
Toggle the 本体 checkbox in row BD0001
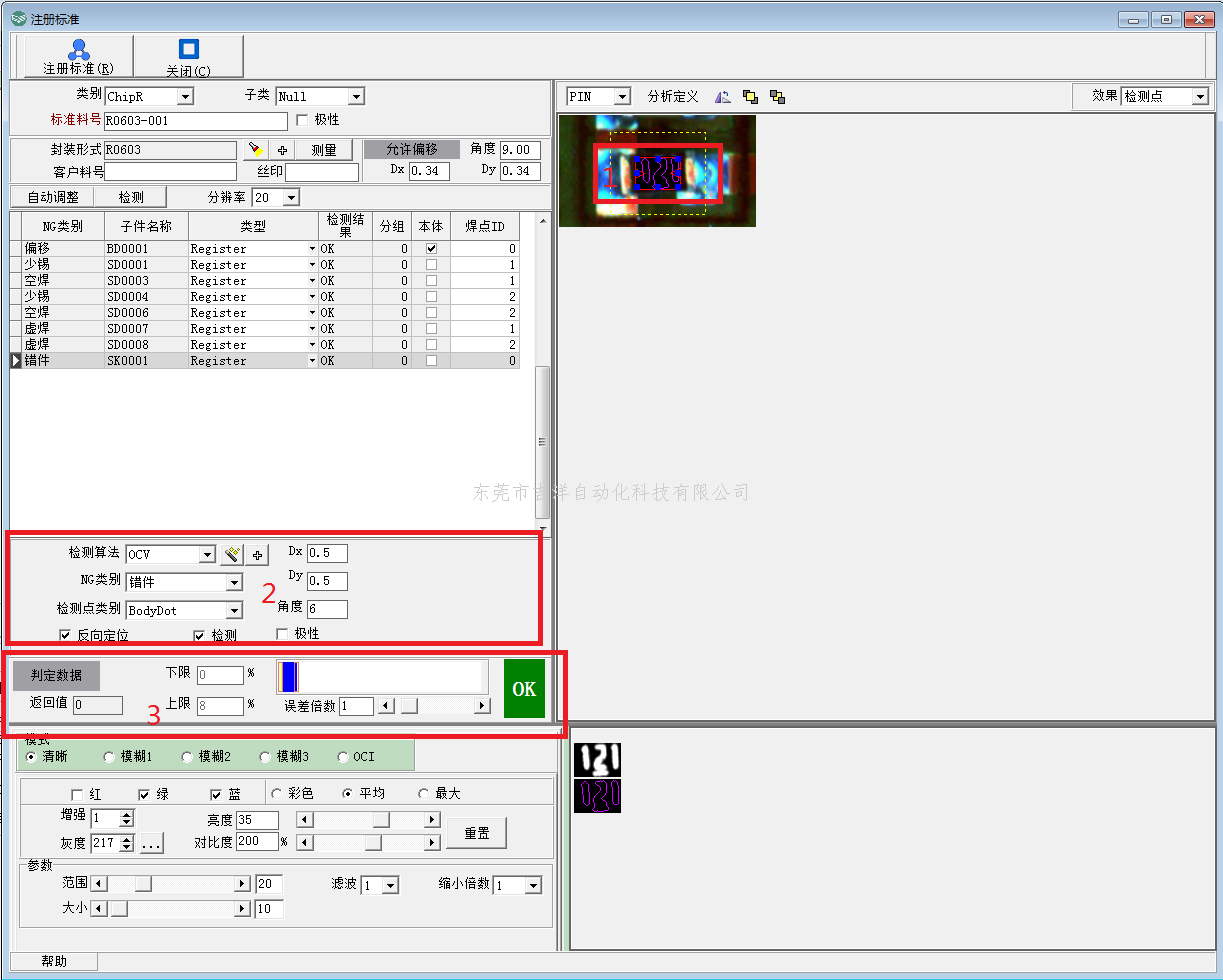[431, 248]
